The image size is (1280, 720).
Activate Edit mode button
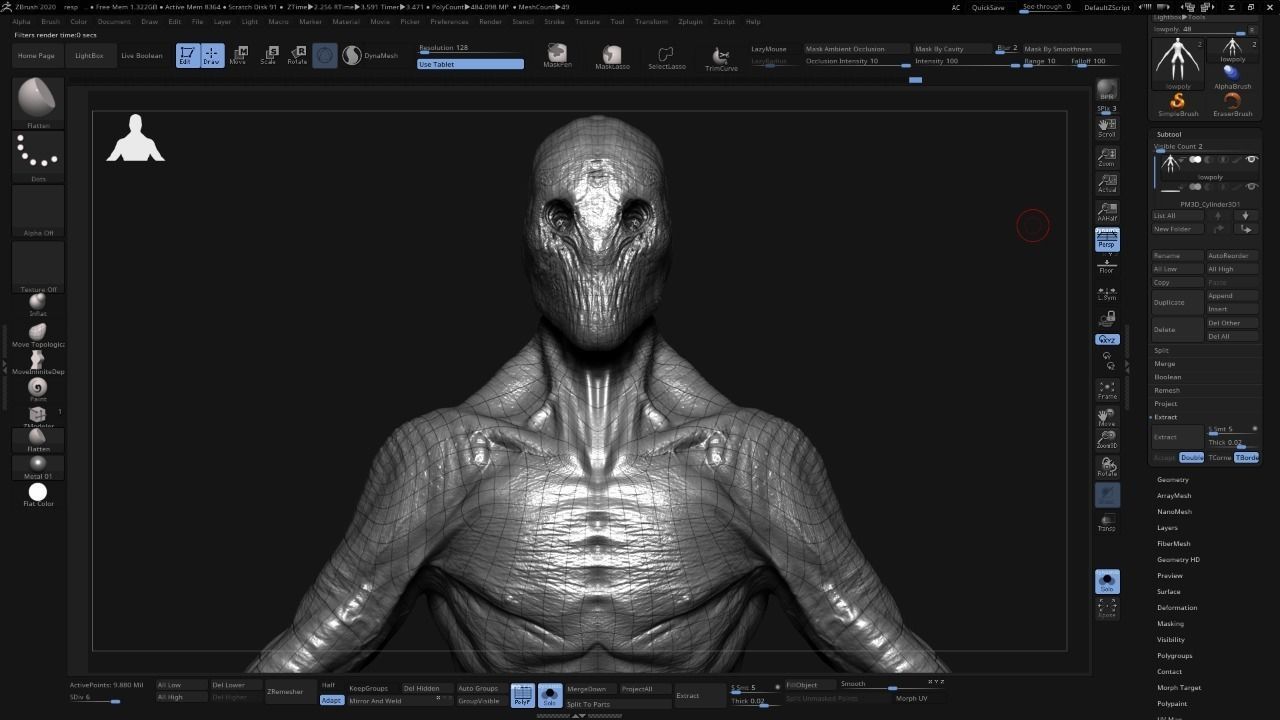[x=186, y=56]
